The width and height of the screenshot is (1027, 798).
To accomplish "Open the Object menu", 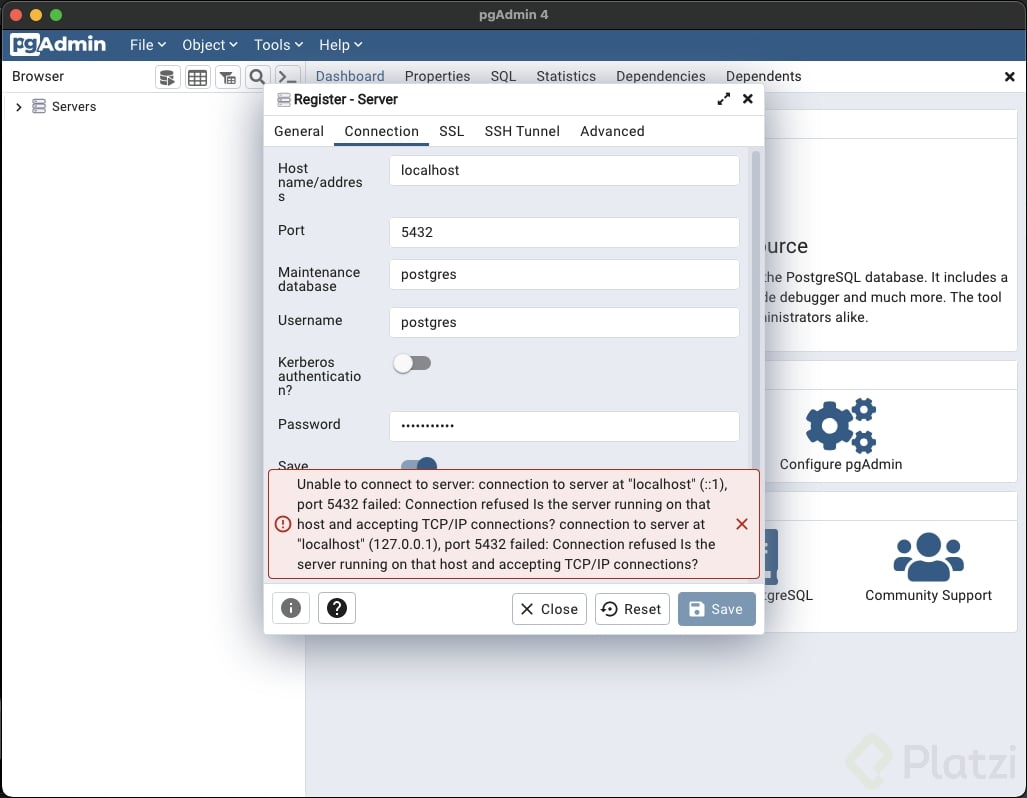I will (x=210, y=45).
